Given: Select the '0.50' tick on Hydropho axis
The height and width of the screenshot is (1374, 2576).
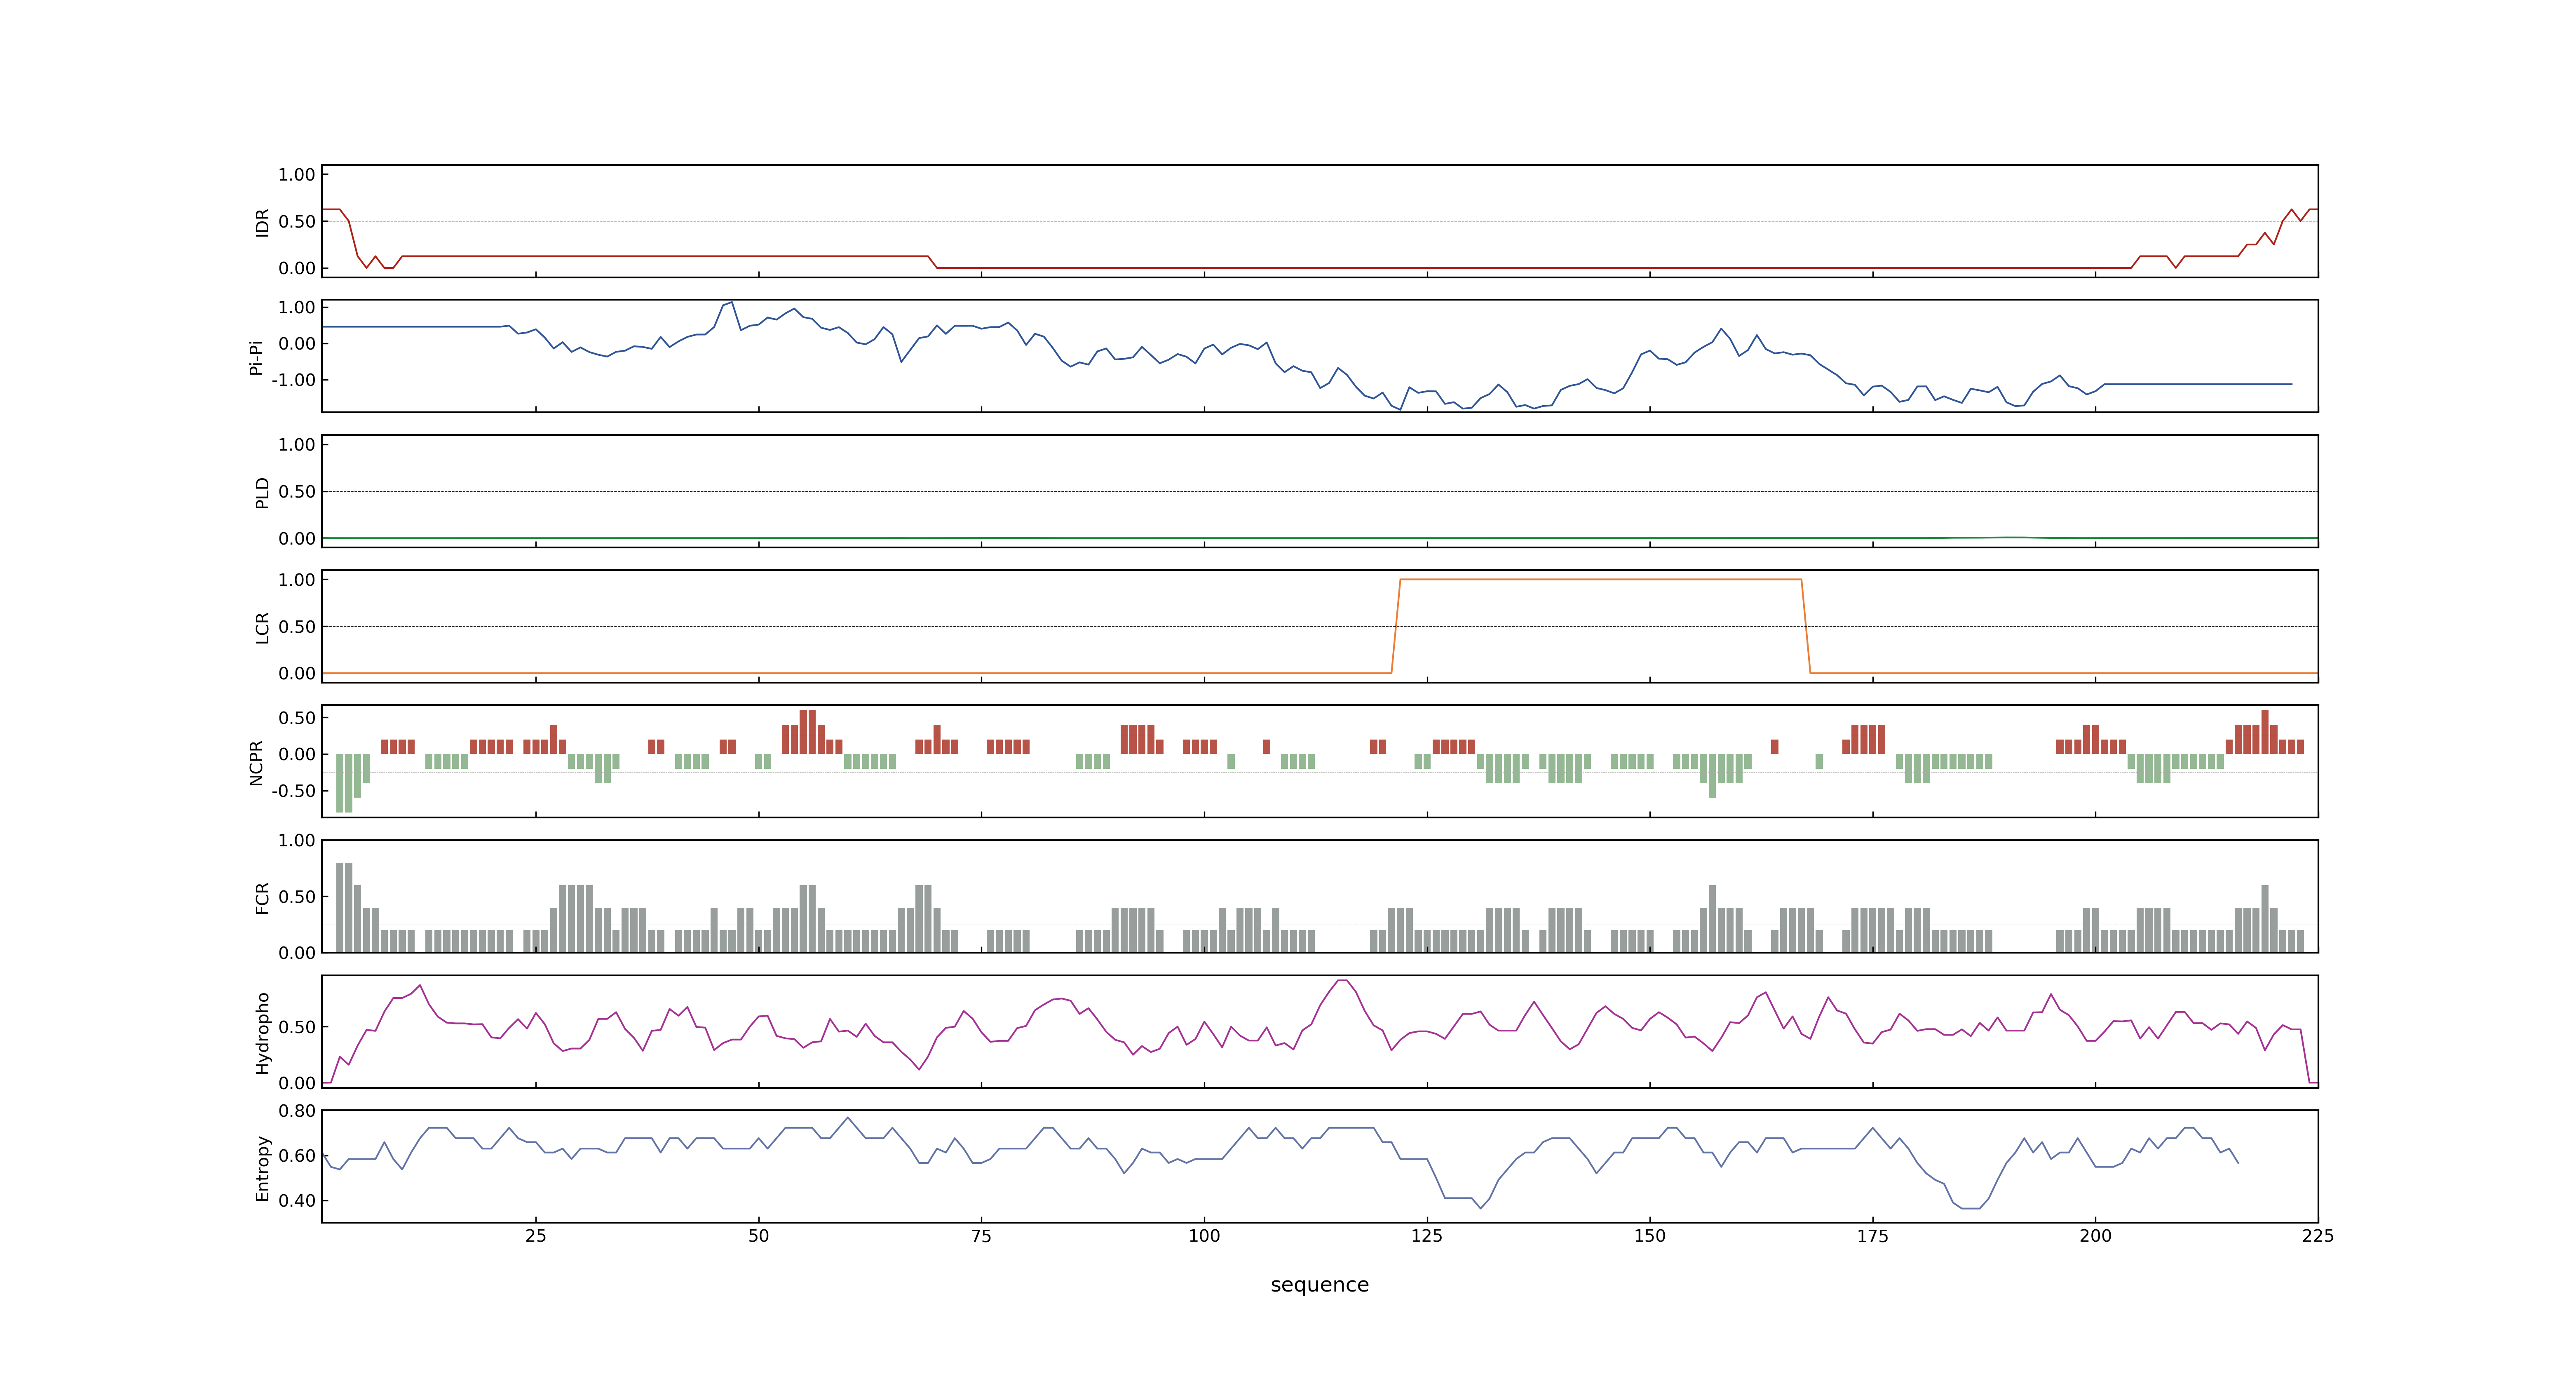Looking at the screenshot, I should click(x=297, y=1027).
